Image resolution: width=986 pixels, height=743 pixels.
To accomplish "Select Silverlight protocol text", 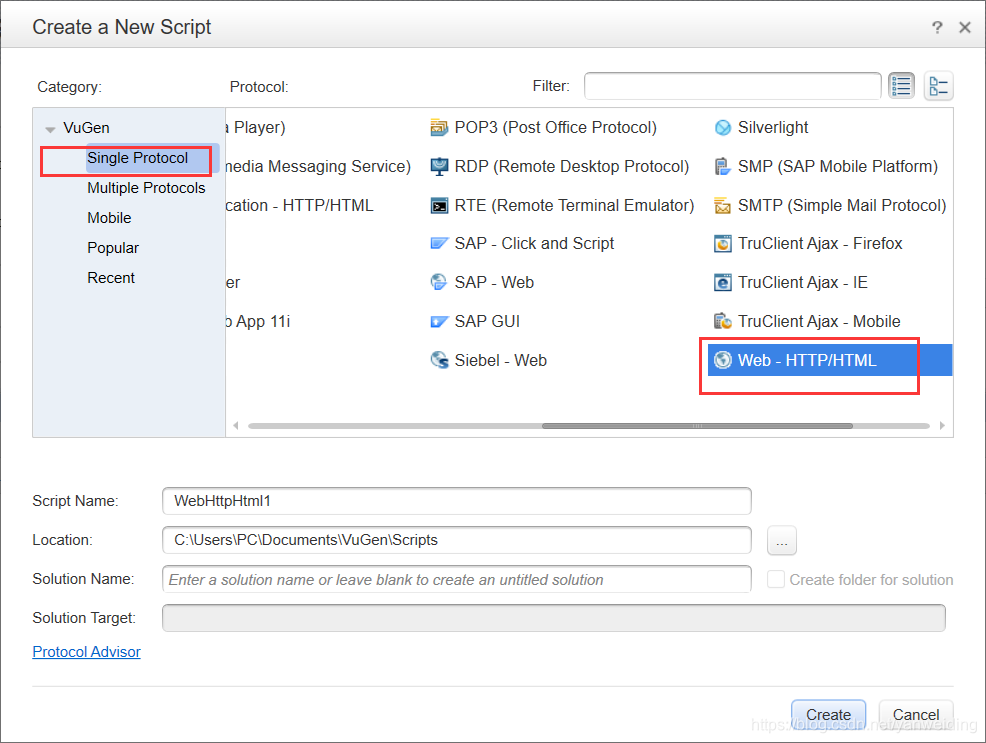I will (773, 128).
